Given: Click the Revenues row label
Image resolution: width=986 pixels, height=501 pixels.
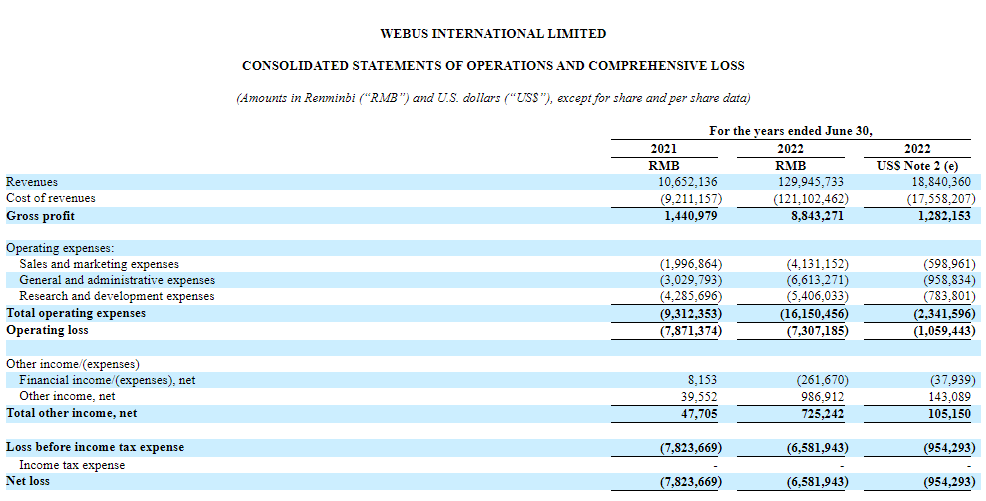Looking at the screenshot, I should tap(32, 182).
